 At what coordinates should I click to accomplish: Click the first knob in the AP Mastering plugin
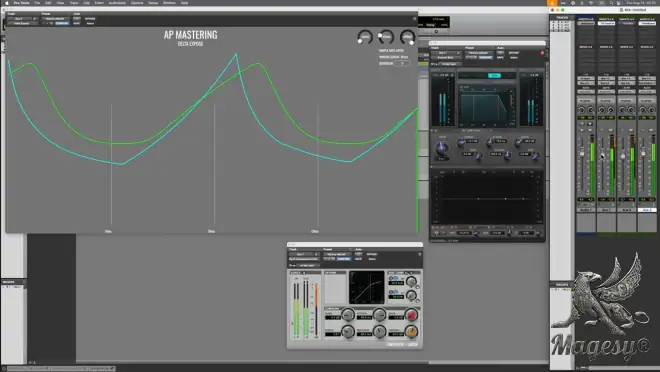(365, 37)
